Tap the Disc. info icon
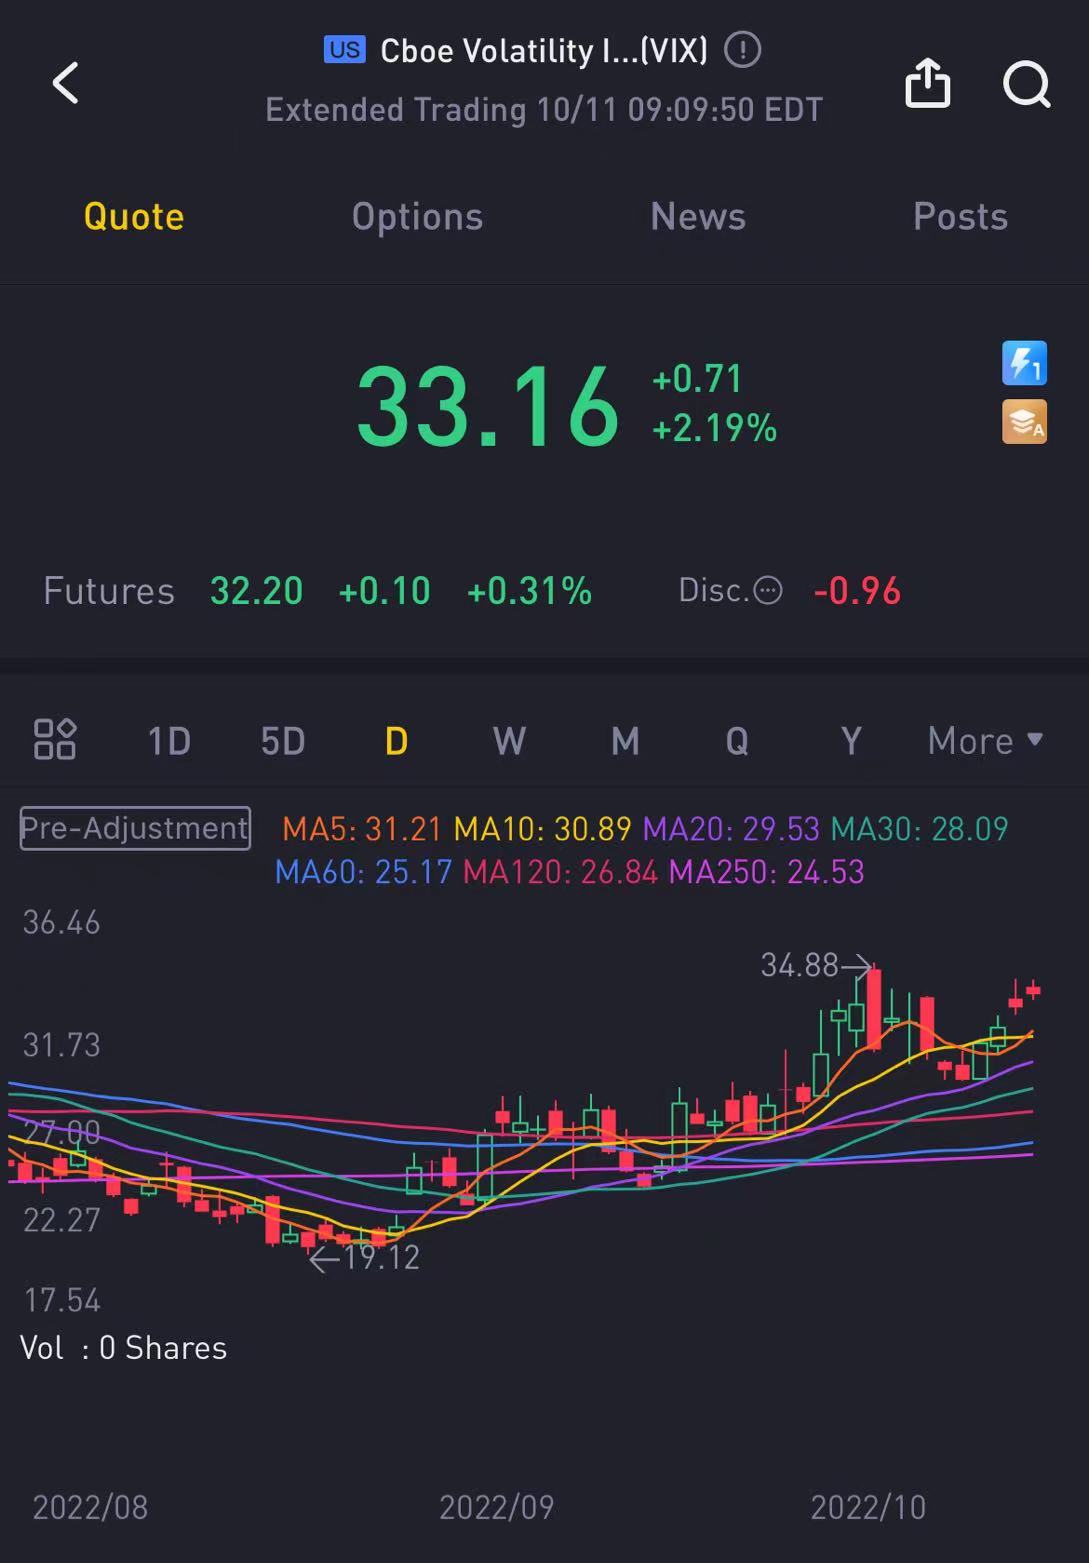The width and height of the screenshot is (1089, 1563). tap(767, 590)
